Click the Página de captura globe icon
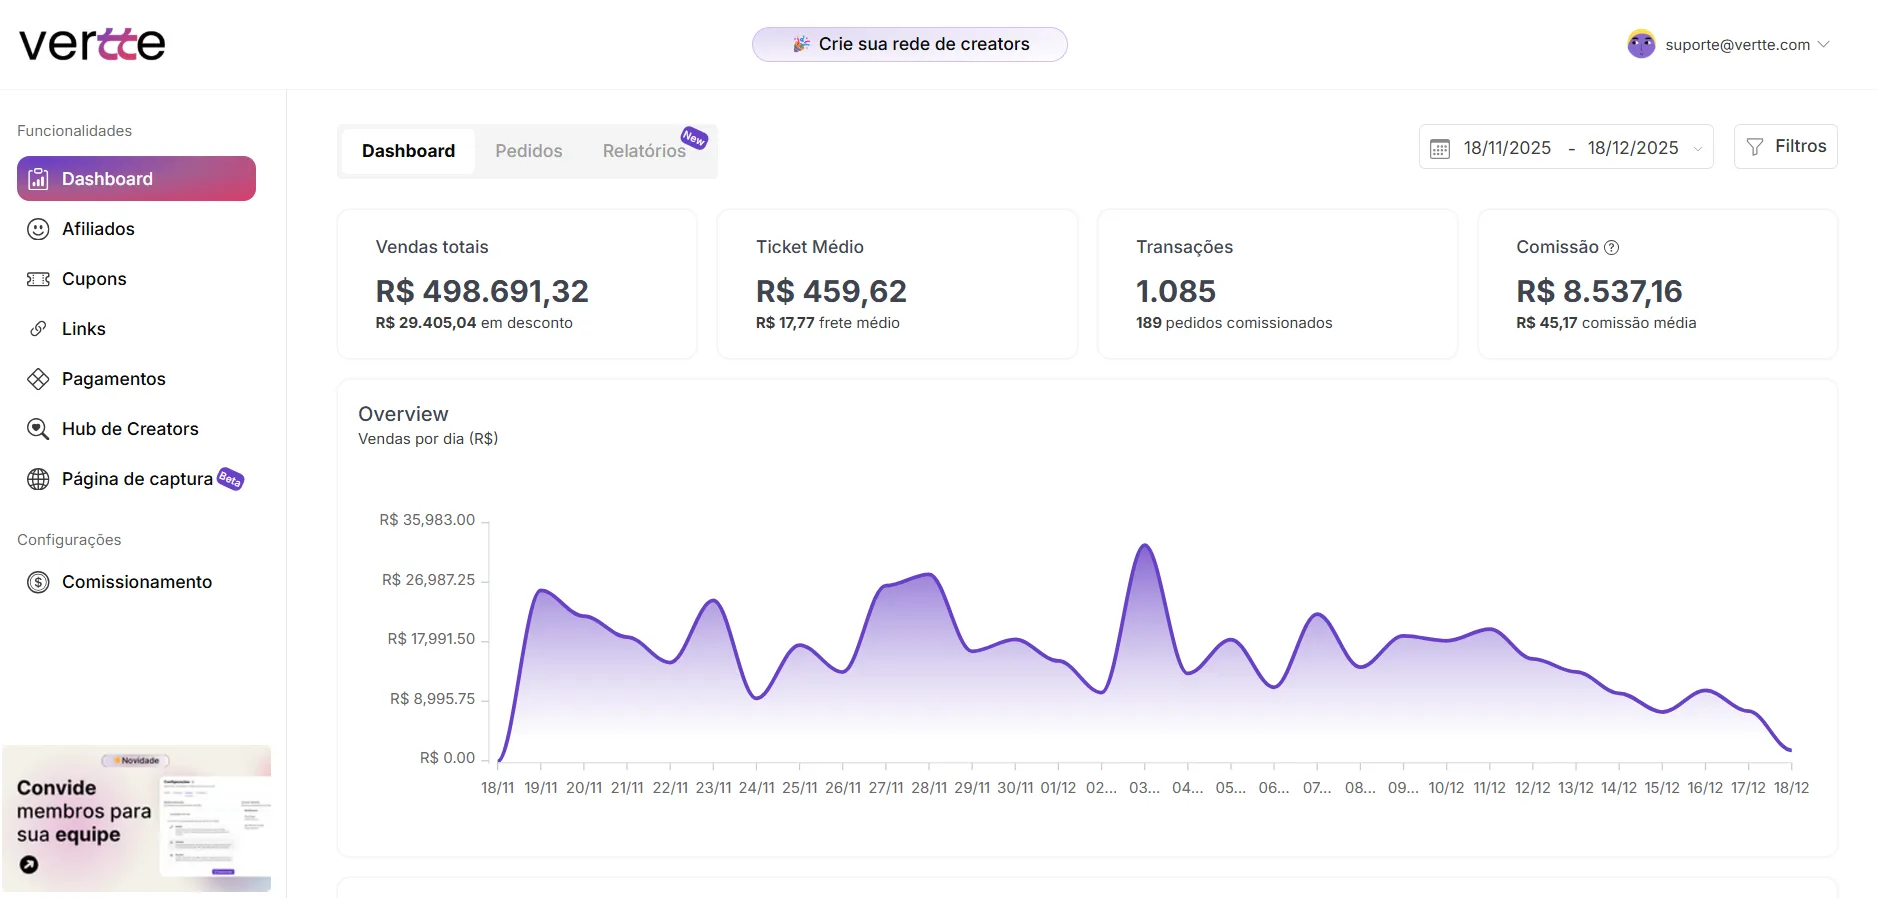This screenshot has width=1879, height=898. click(38, 479)
